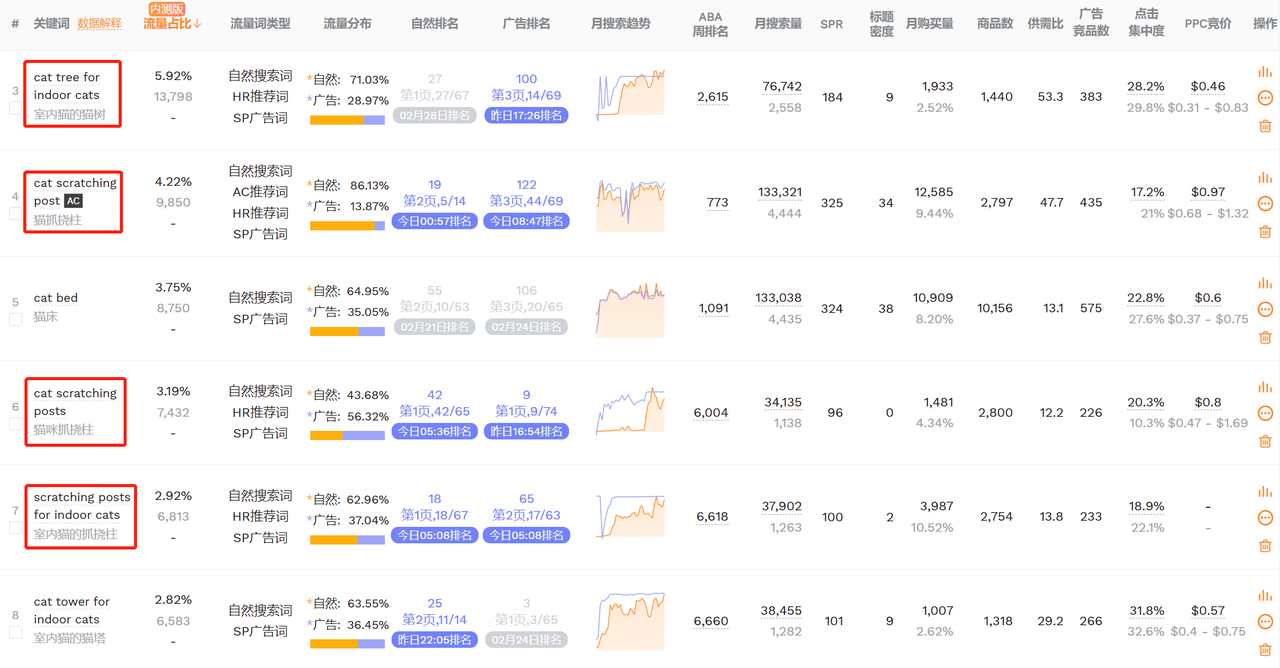The width and height of the screenshot is (1280, 668).
Task: Open the 数据解释 tab link
Action: point(99,23)
